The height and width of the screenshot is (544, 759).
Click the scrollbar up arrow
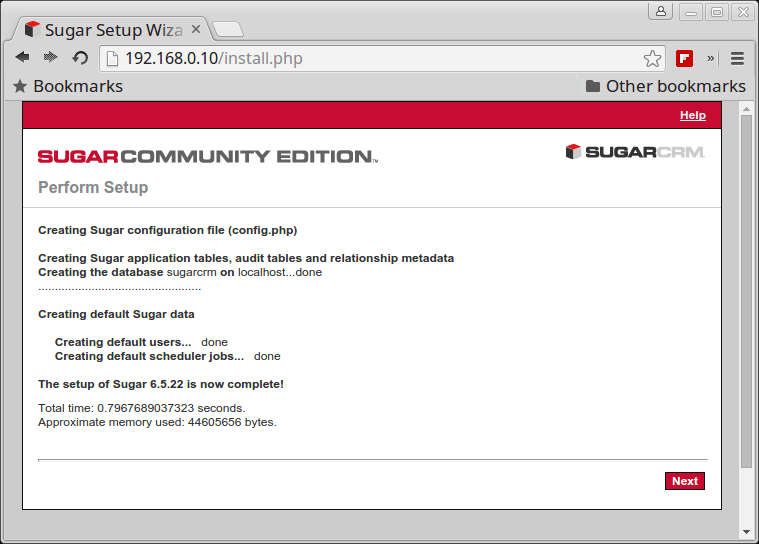pos(746,109)
